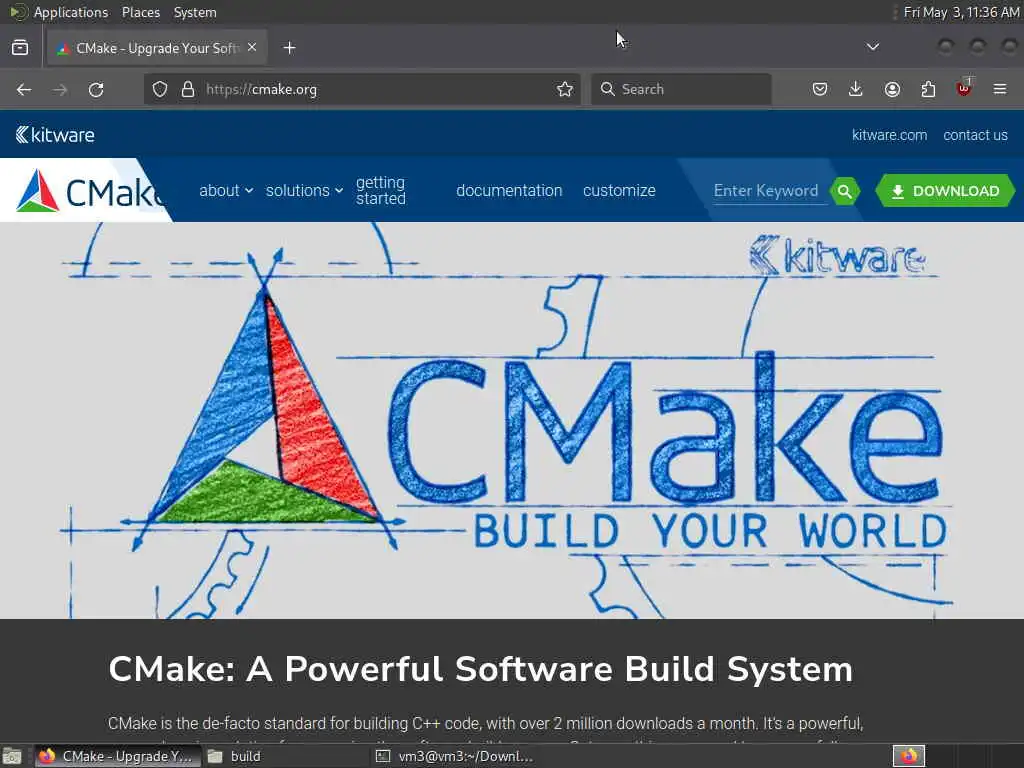The image size is (1024, 768).
Task: Open the customize page
Action: coord(619,191)
